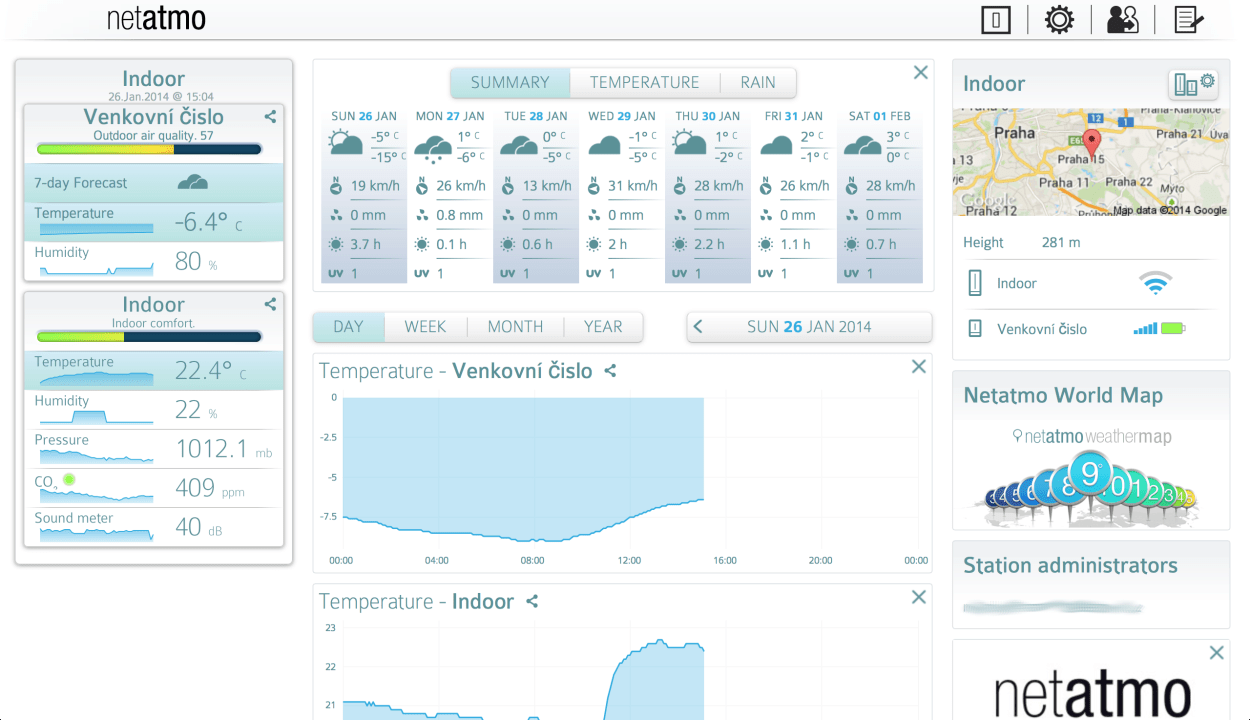Switch to the RAIN forecast tab
This screenshot has height=720, width=1250.
click(758, 83)
